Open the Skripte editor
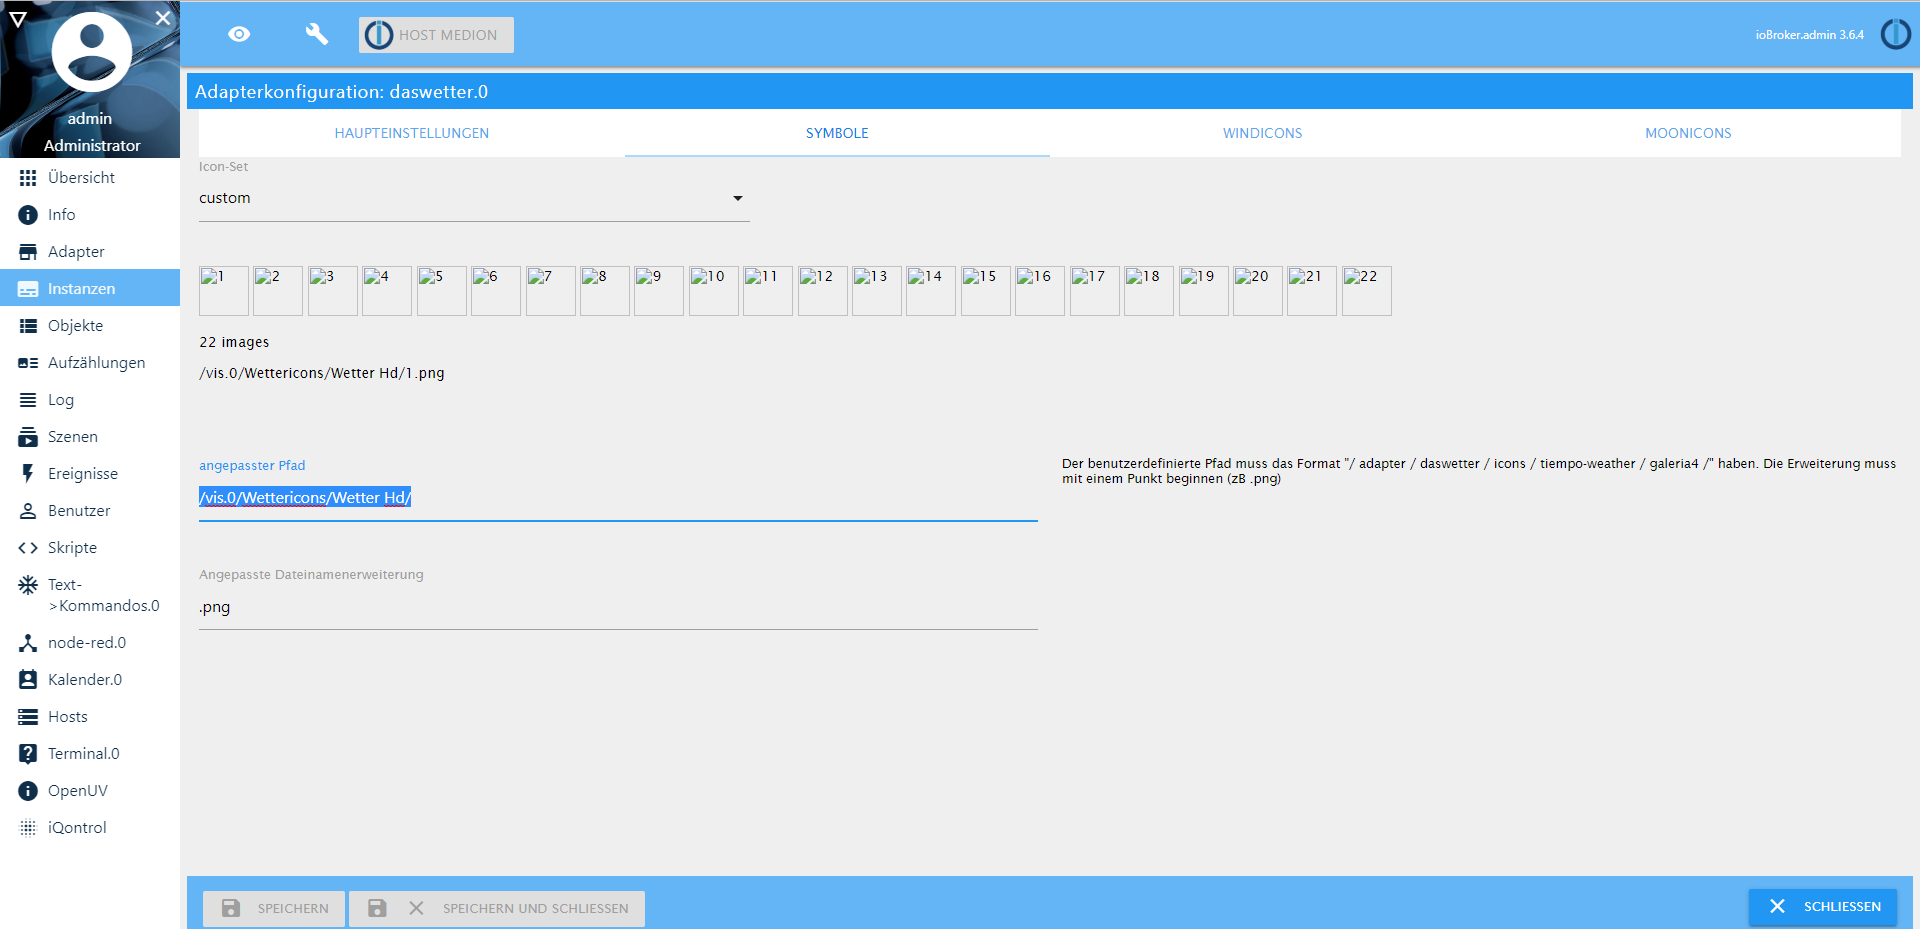The image size is (1920, 929). (73, 547)
